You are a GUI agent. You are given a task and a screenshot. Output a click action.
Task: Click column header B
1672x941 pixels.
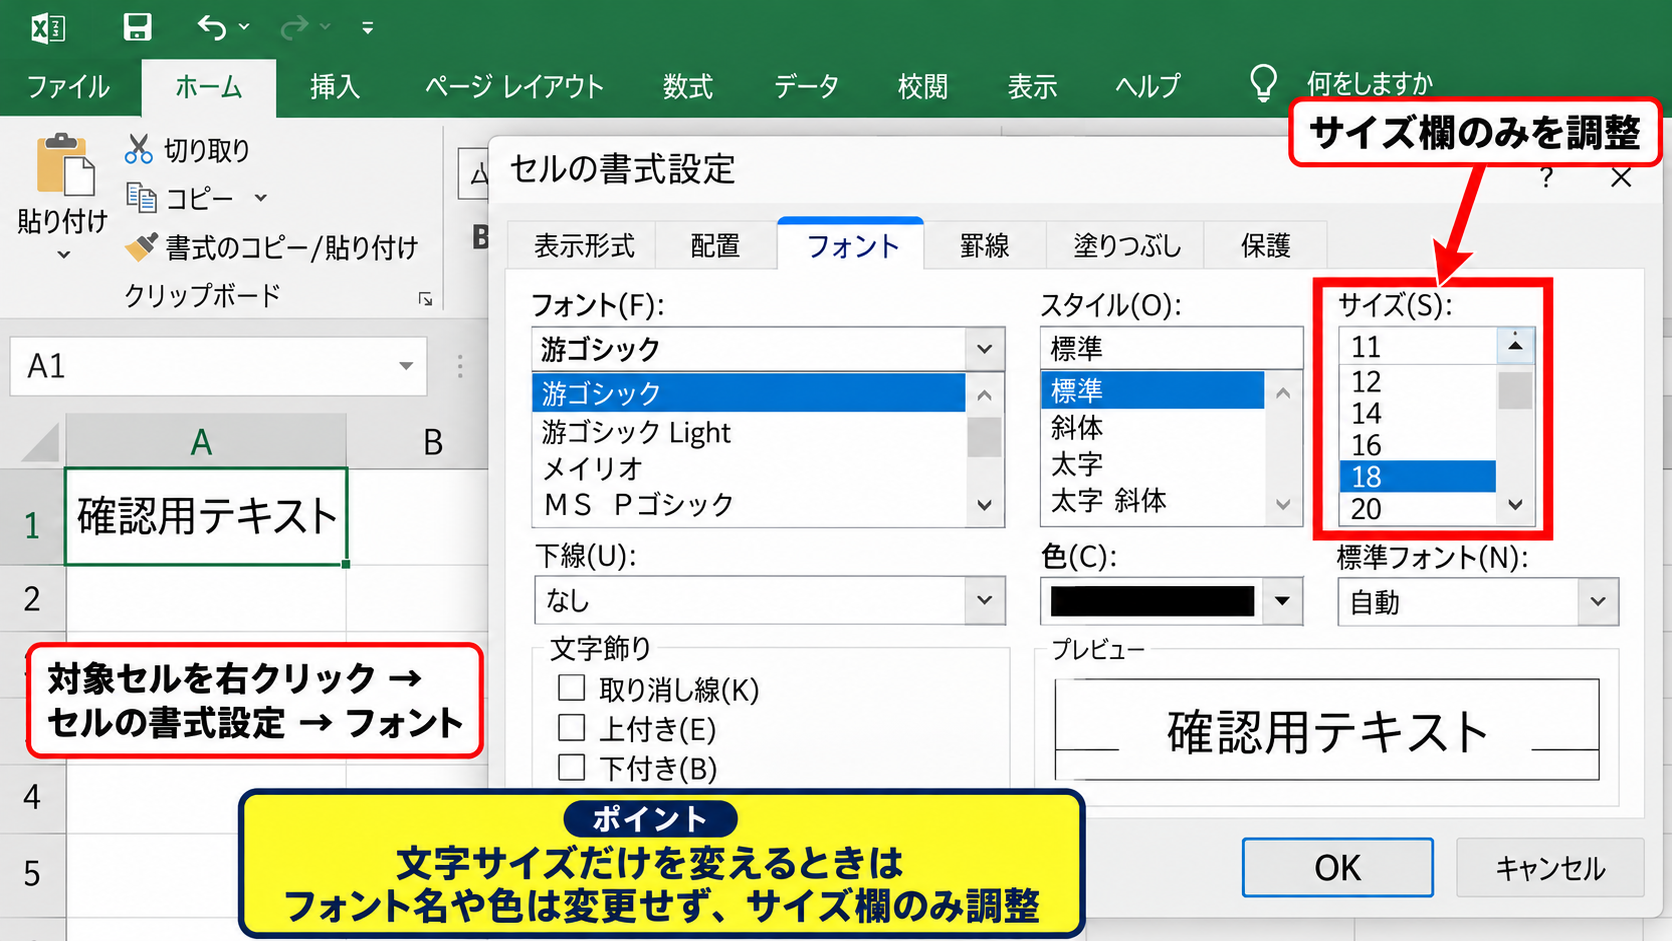(x=432, y=442)
